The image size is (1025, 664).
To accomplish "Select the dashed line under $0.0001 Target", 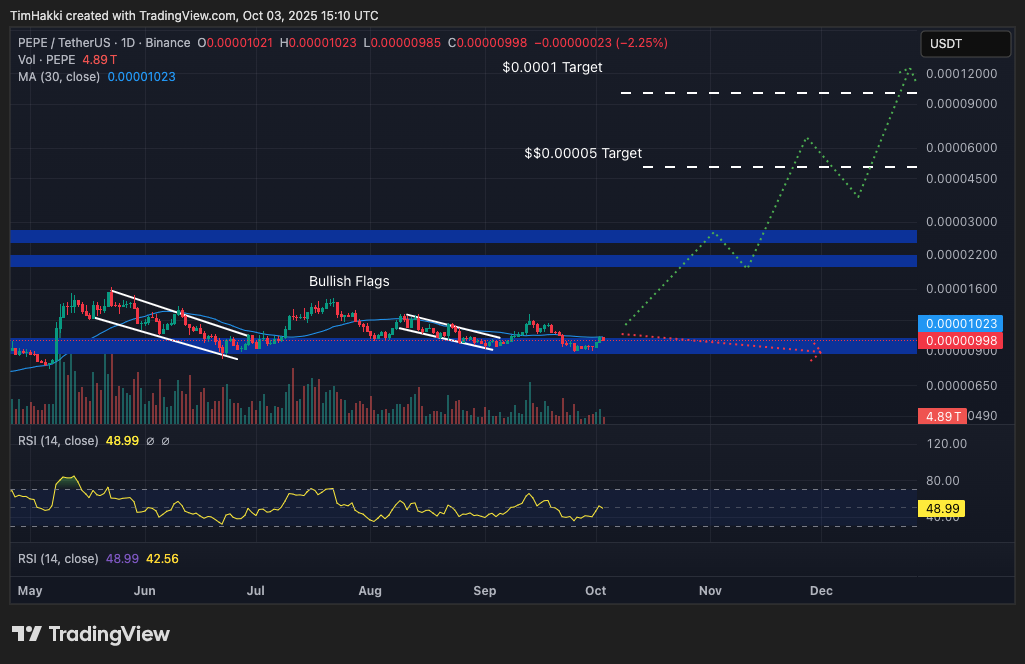I will 768,93.
